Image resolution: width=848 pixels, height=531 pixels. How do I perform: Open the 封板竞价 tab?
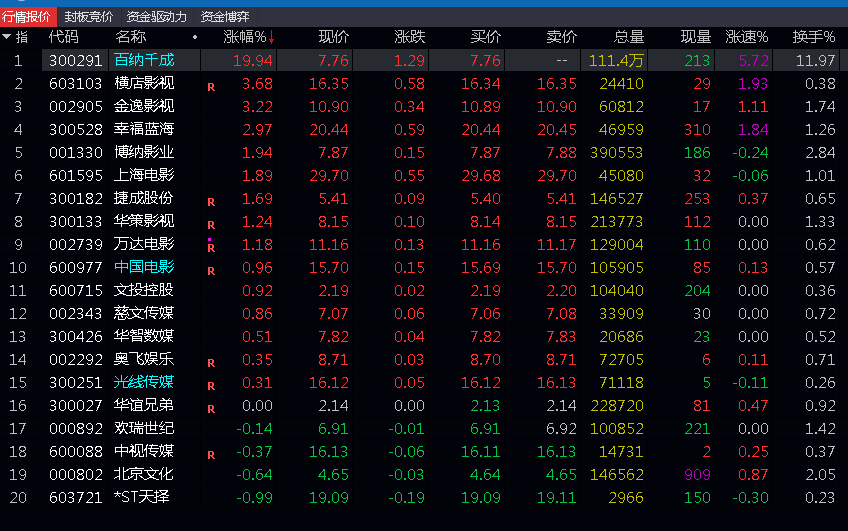click(89, 17)
